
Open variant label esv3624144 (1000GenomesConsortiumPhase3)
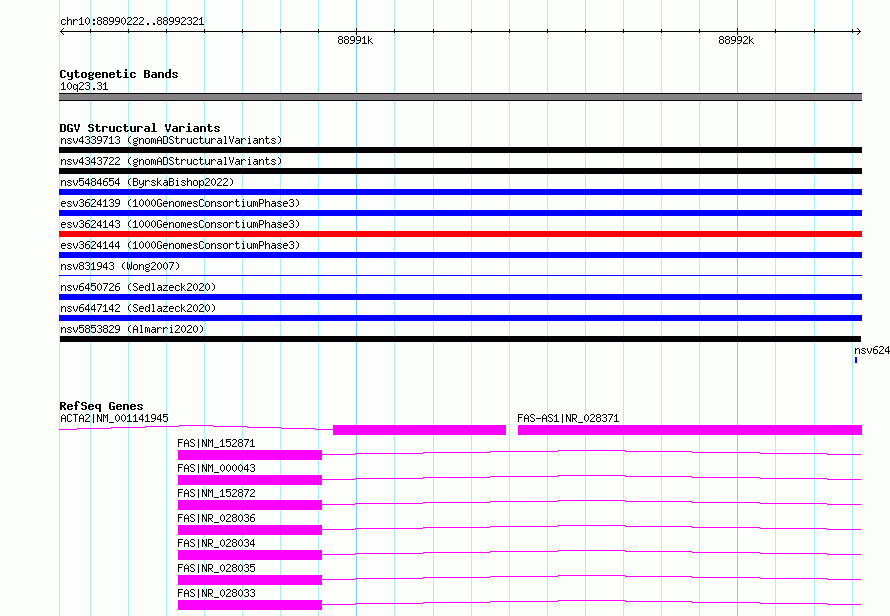[180, 245]
